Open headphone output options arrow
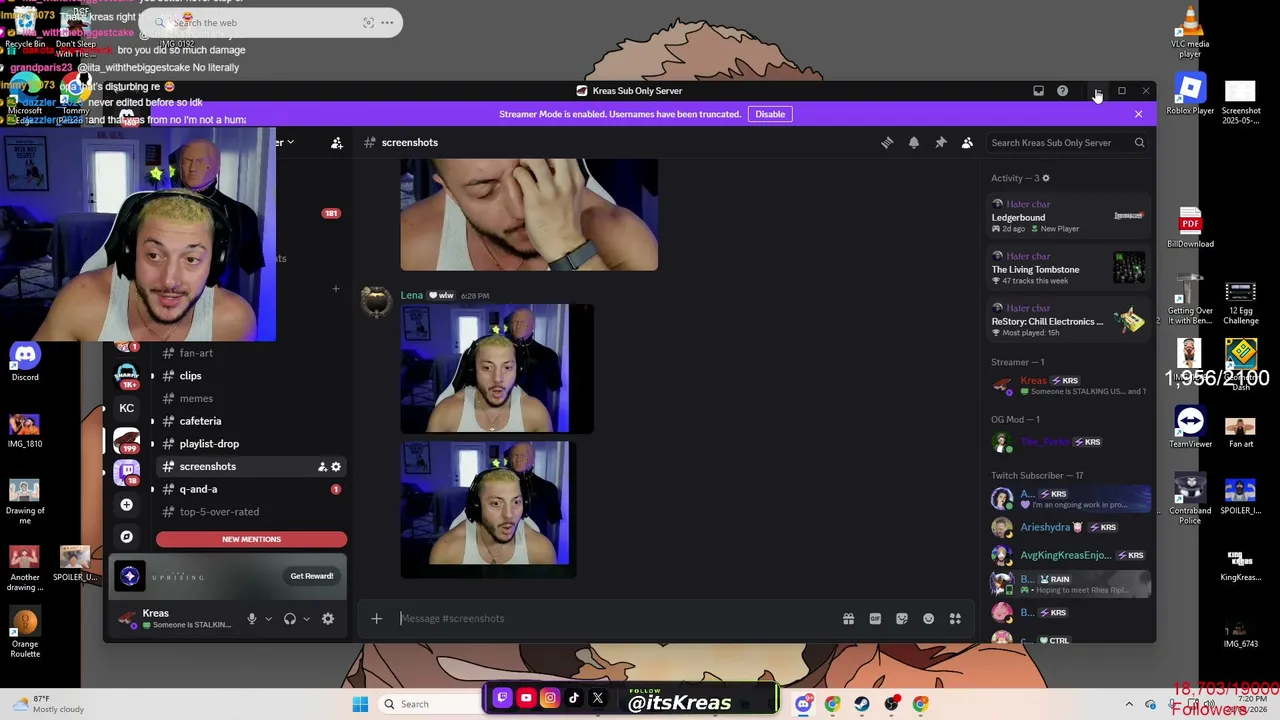1280x720 pixels. [x=306, y=619]
